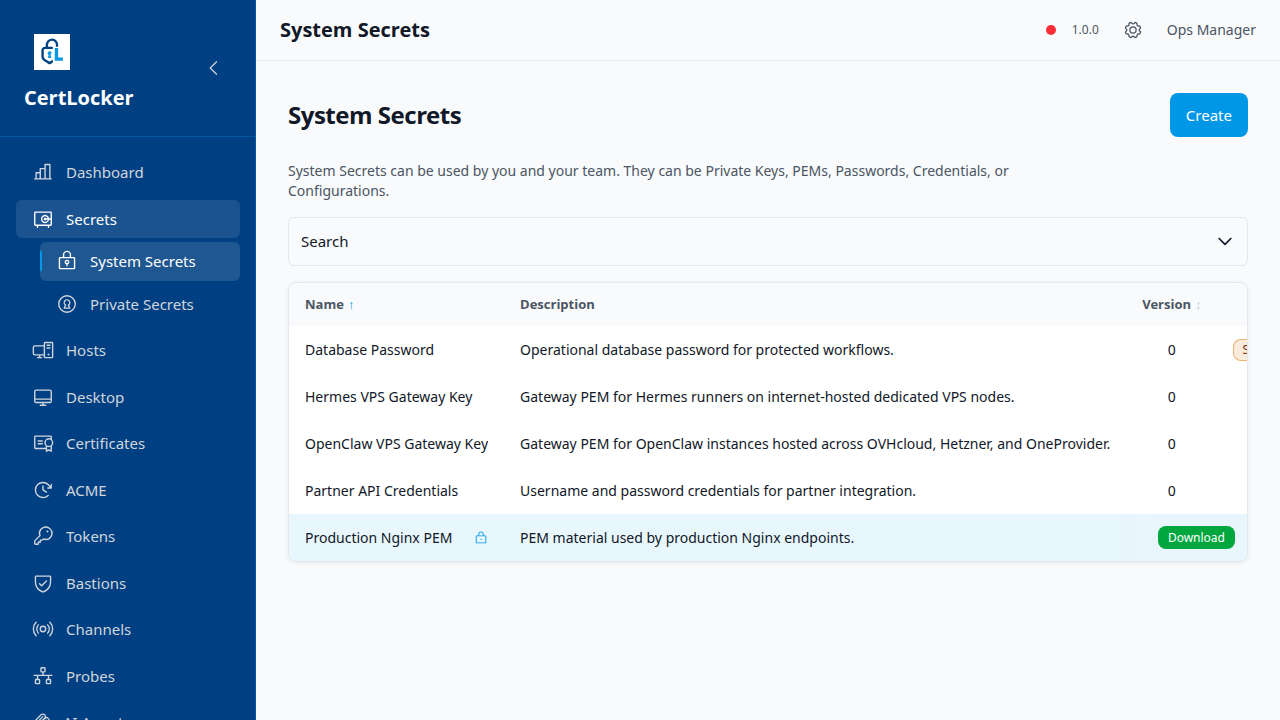
Task: Select Secrets in the sidebar
Action: [128, 219]
